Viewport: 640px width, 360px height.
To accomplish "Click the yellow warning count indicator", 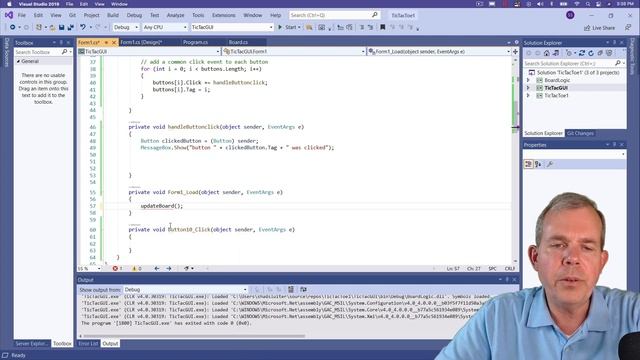I will pos(137,269).
